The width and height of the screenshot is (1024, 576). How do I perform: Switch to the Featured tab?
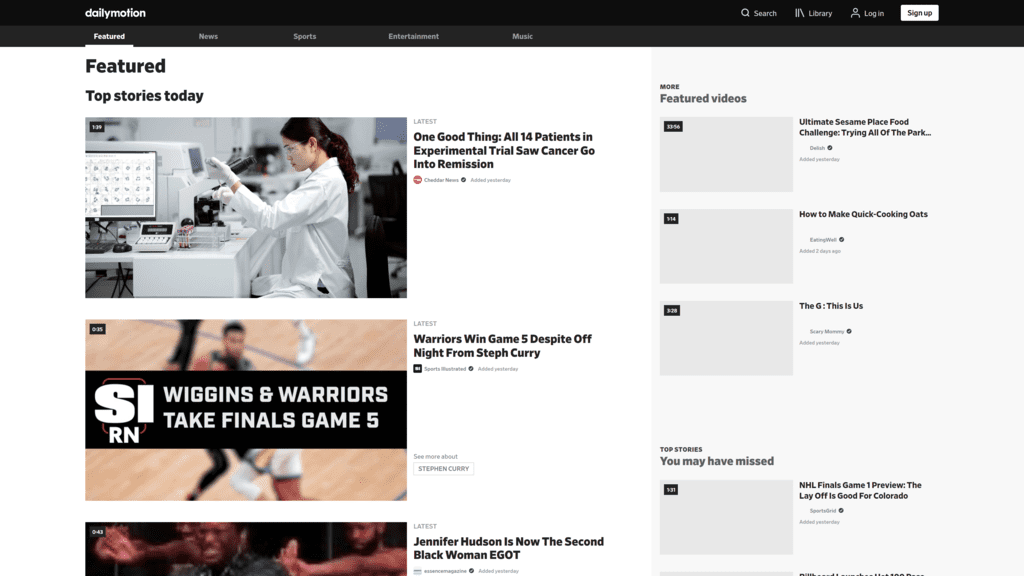109,37
